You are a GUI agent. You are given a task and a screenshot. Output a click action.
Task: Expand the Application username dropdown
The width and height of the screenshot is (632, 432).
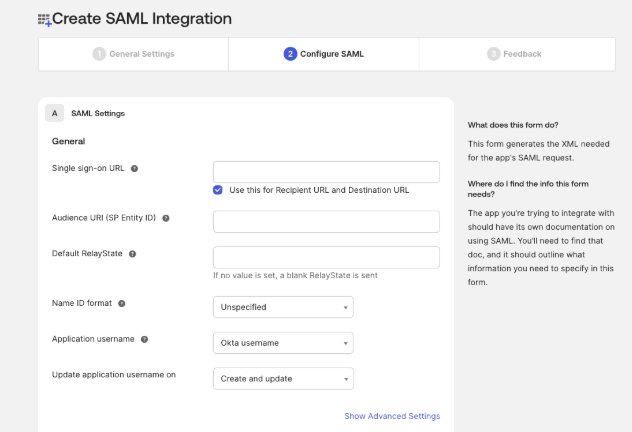(x=283, y=343)
